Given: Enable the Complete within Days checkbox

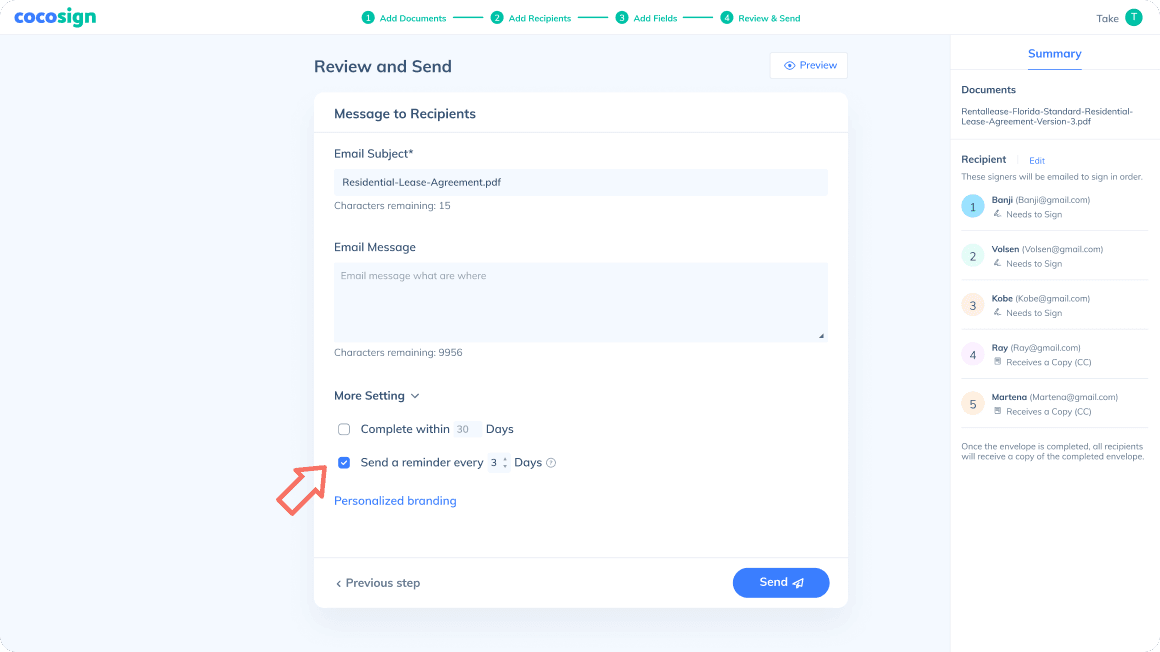Looking at the screenshot, I should coord(344,429).
